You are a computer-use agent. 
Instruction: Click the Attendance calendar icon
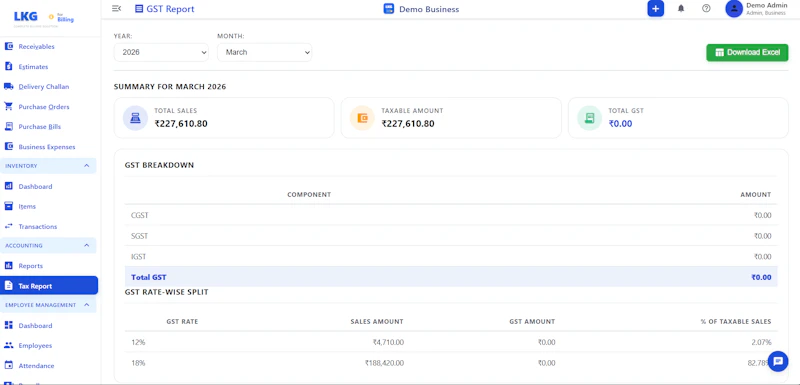9,365
